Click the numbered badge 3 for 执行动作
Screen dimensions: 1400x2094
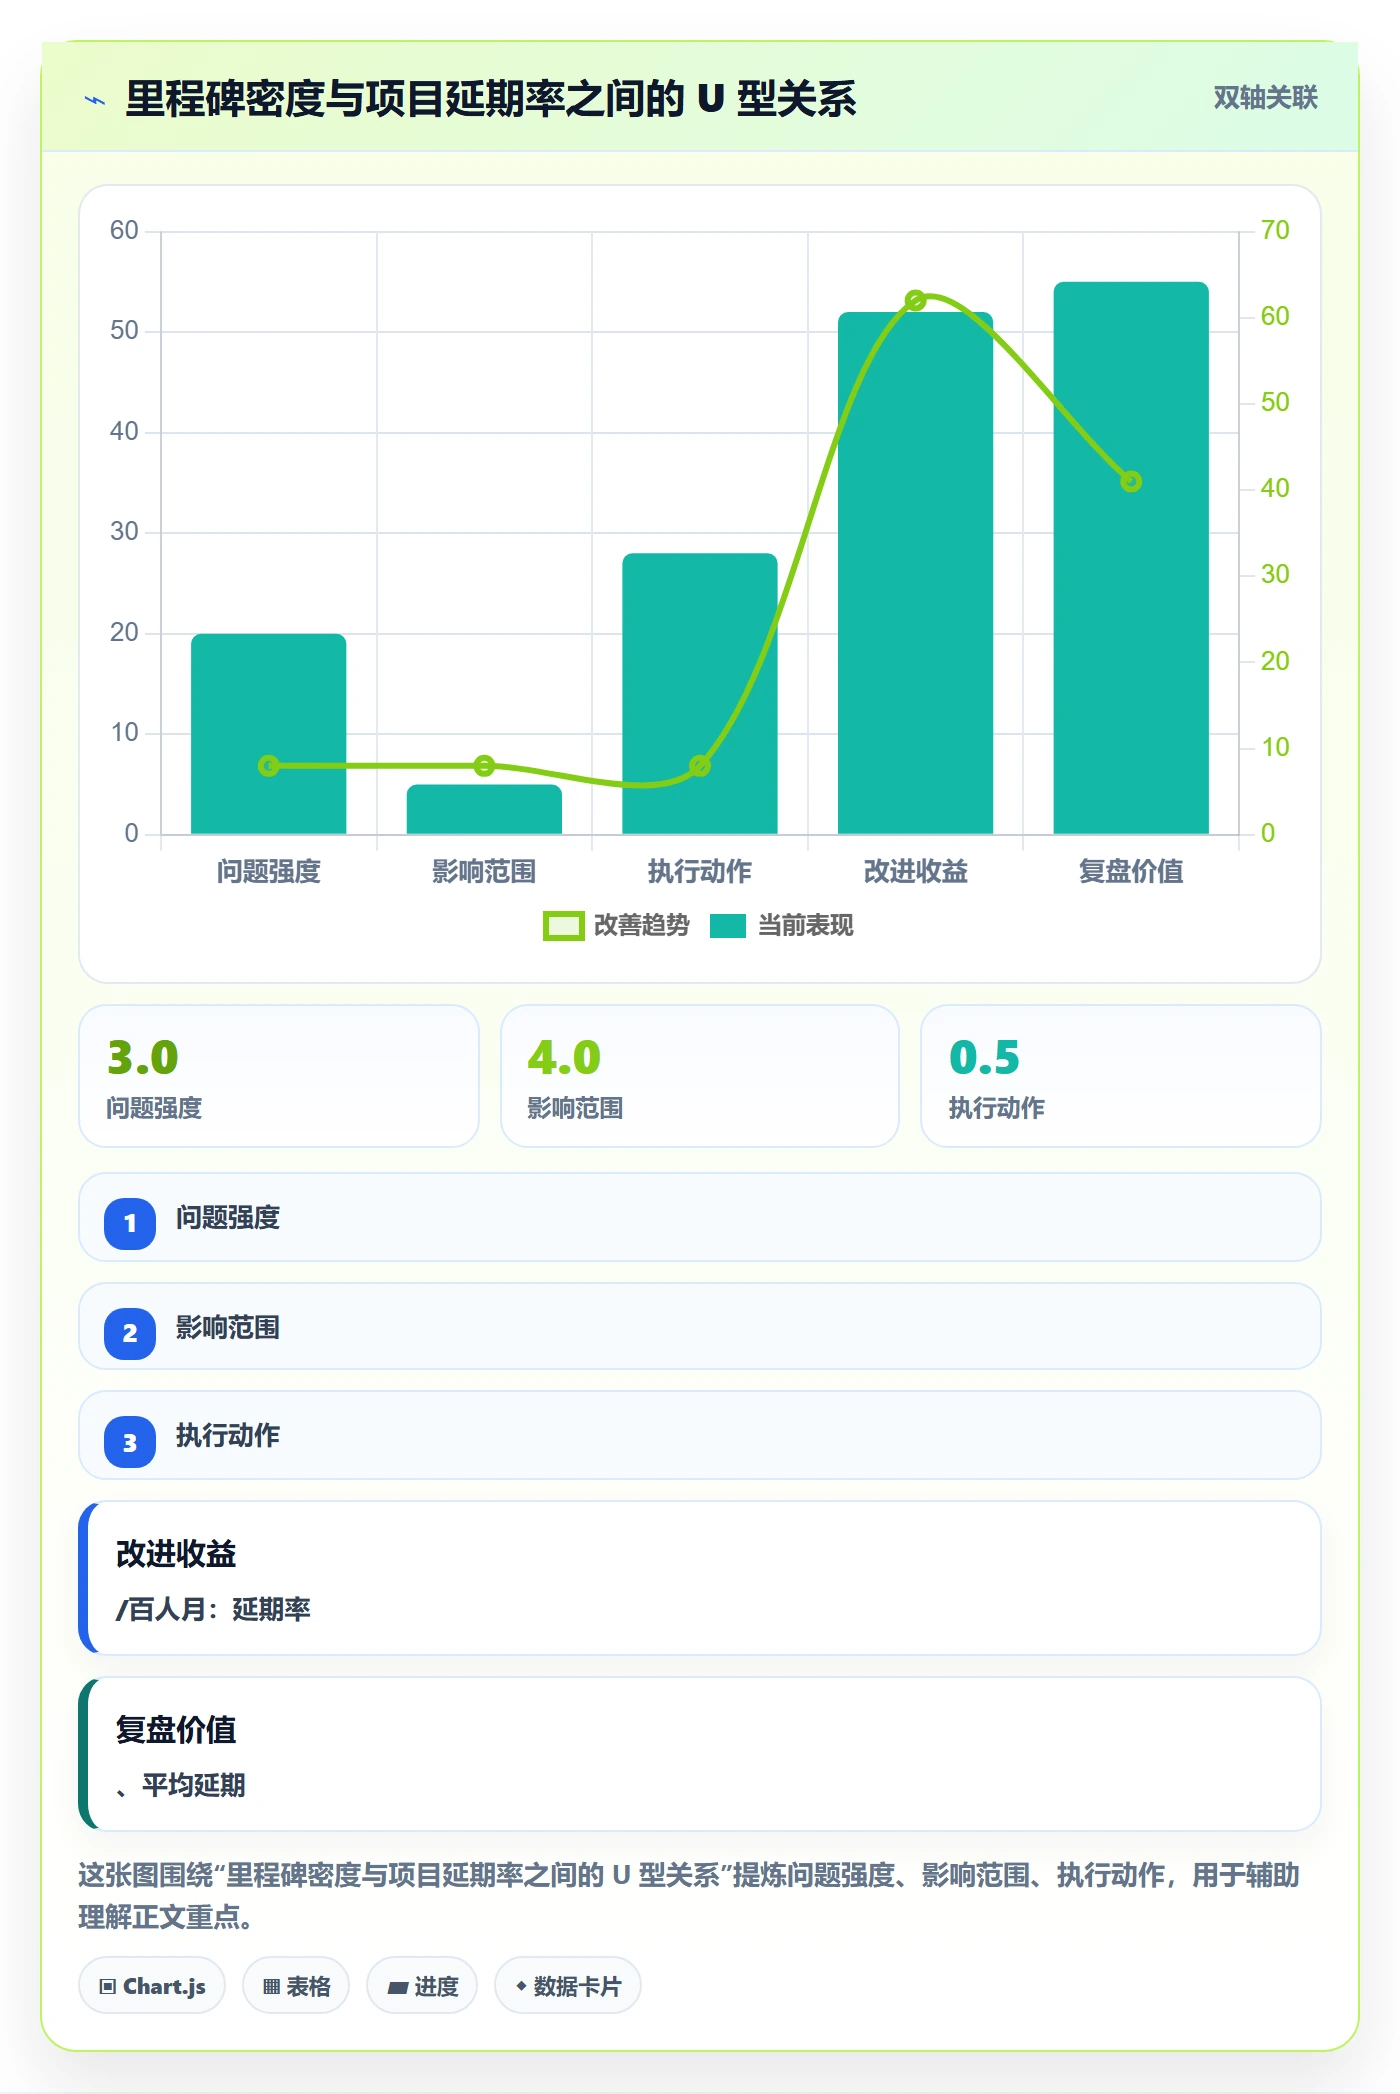tap(130, 1442)
